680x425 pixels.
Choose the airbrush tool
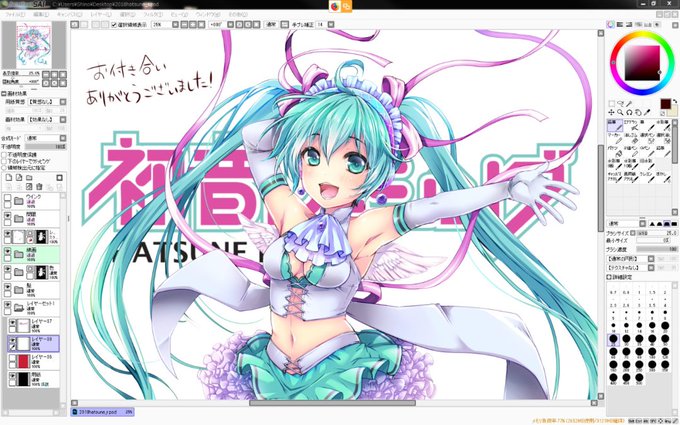coord(631,125)
